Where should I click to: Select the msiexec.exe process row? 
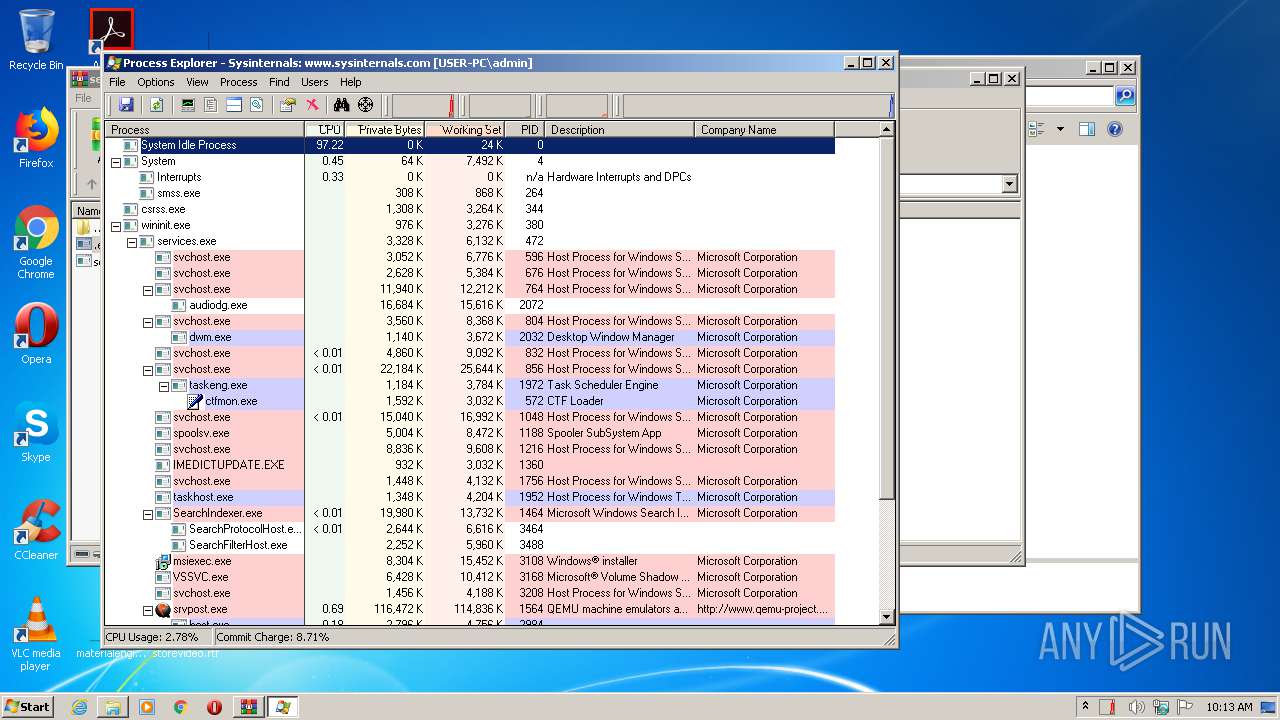point(470,561)
